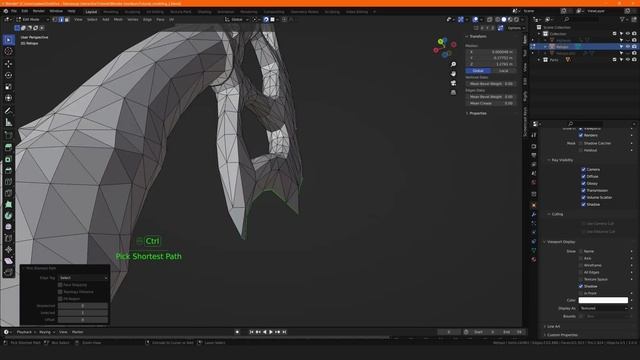Uncheck the Glossy ray visibility checkbox
Screen dimensions: 640x360
click(583, 183)
